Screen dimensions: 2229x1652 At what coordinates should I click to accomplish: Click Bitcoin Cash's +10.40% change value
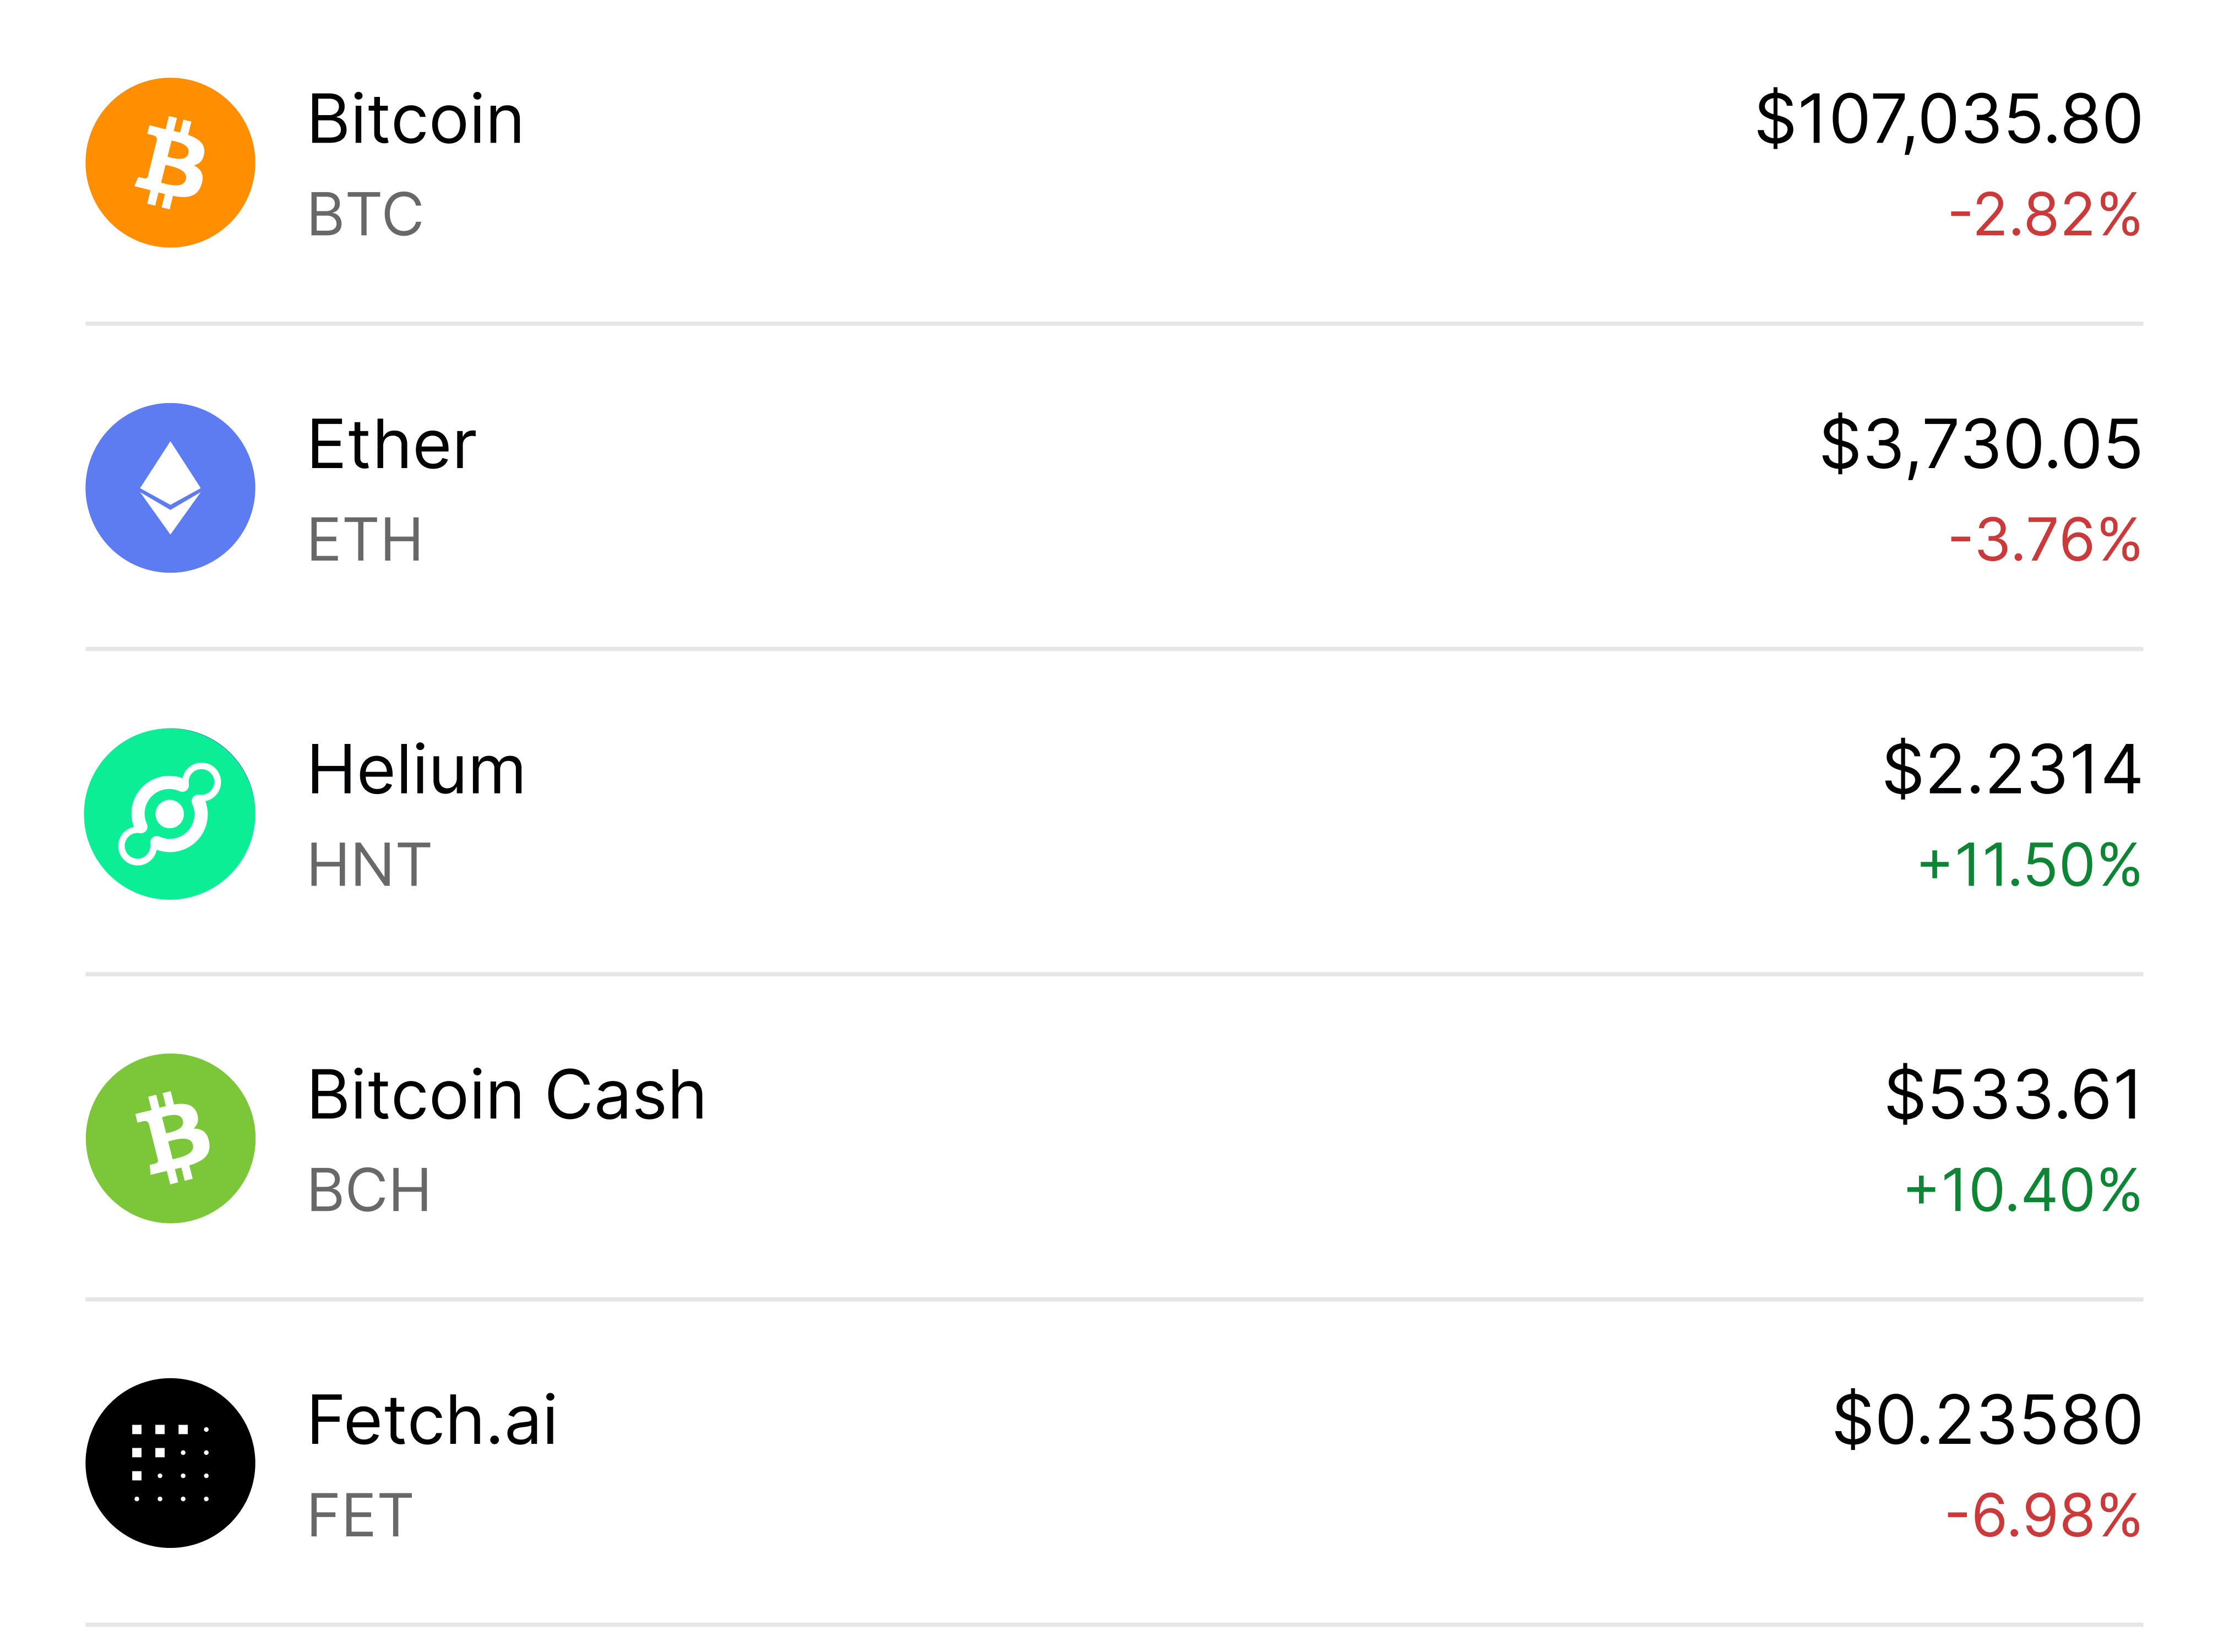[x=2022, y=1190]
